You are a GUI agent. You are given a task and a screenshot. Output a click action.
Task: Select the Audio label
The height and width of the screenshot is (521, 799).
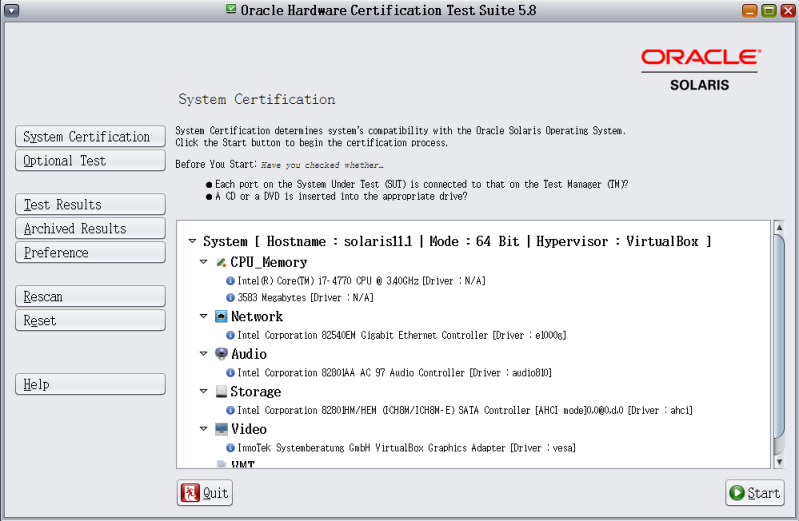click(x=249, y=354)
